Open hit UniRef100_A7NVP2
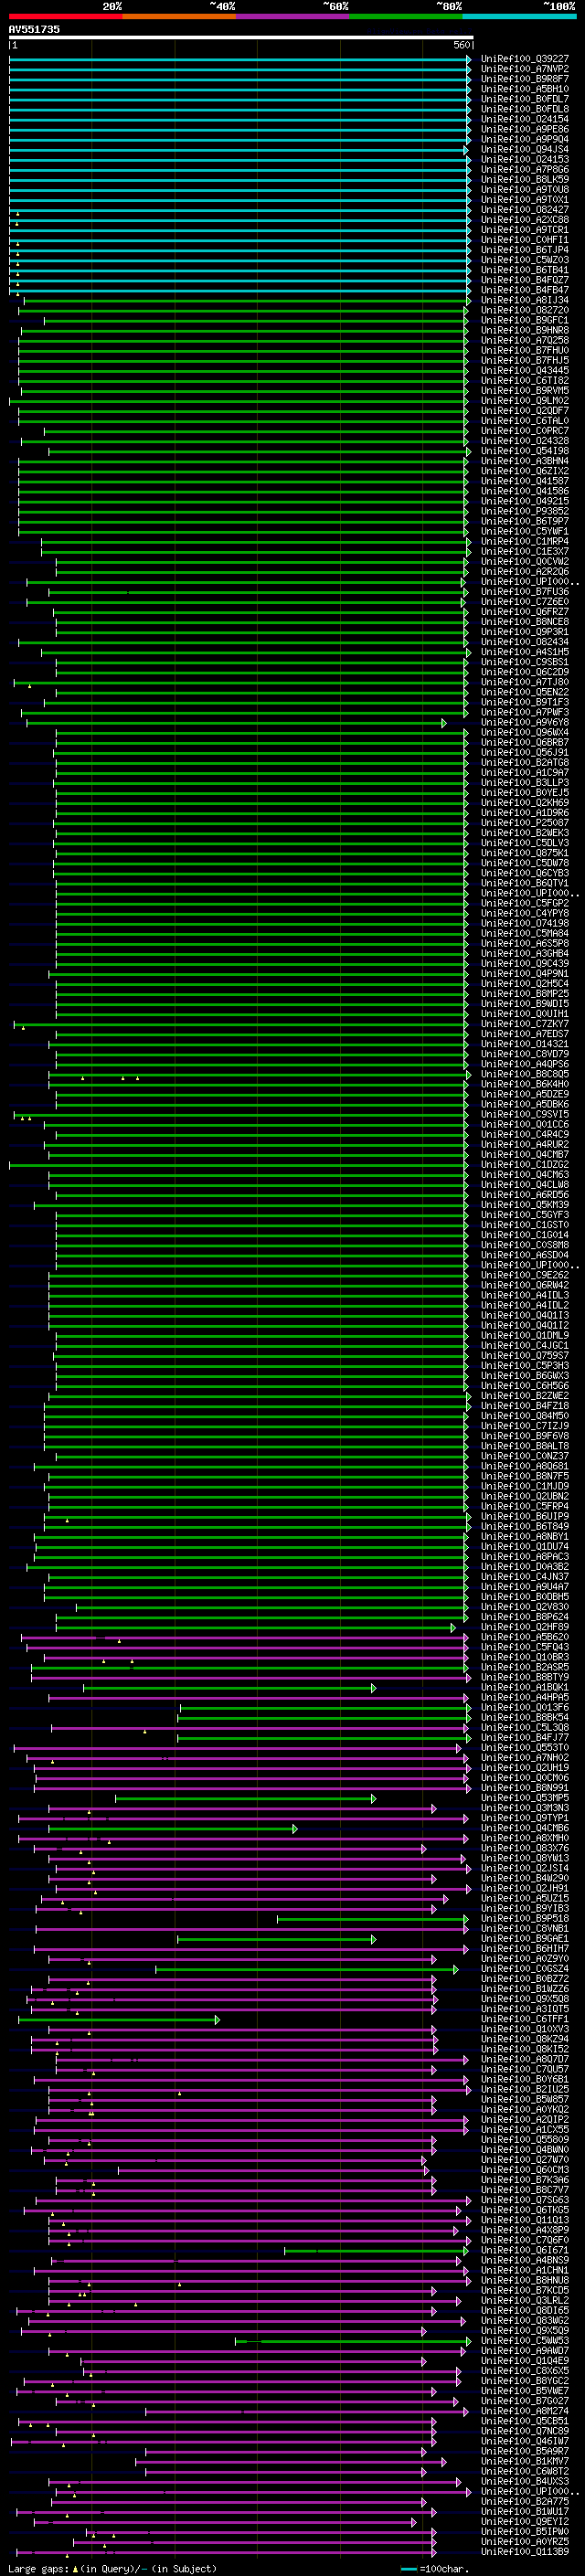 (x=525, y=69)
